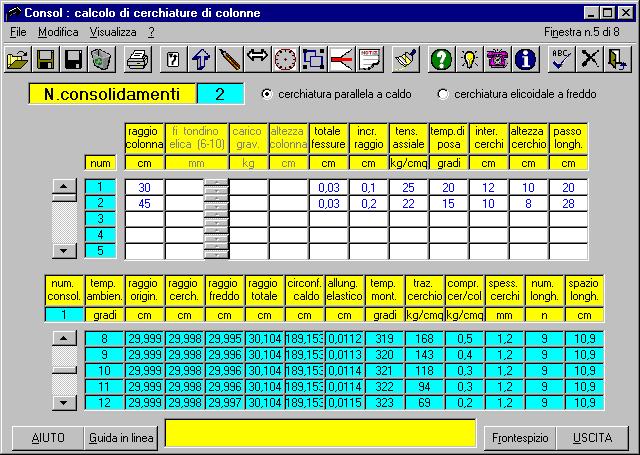The image size is (640, 455).
Task: Click the ABC spell check icon
Action: pos(563,60)
